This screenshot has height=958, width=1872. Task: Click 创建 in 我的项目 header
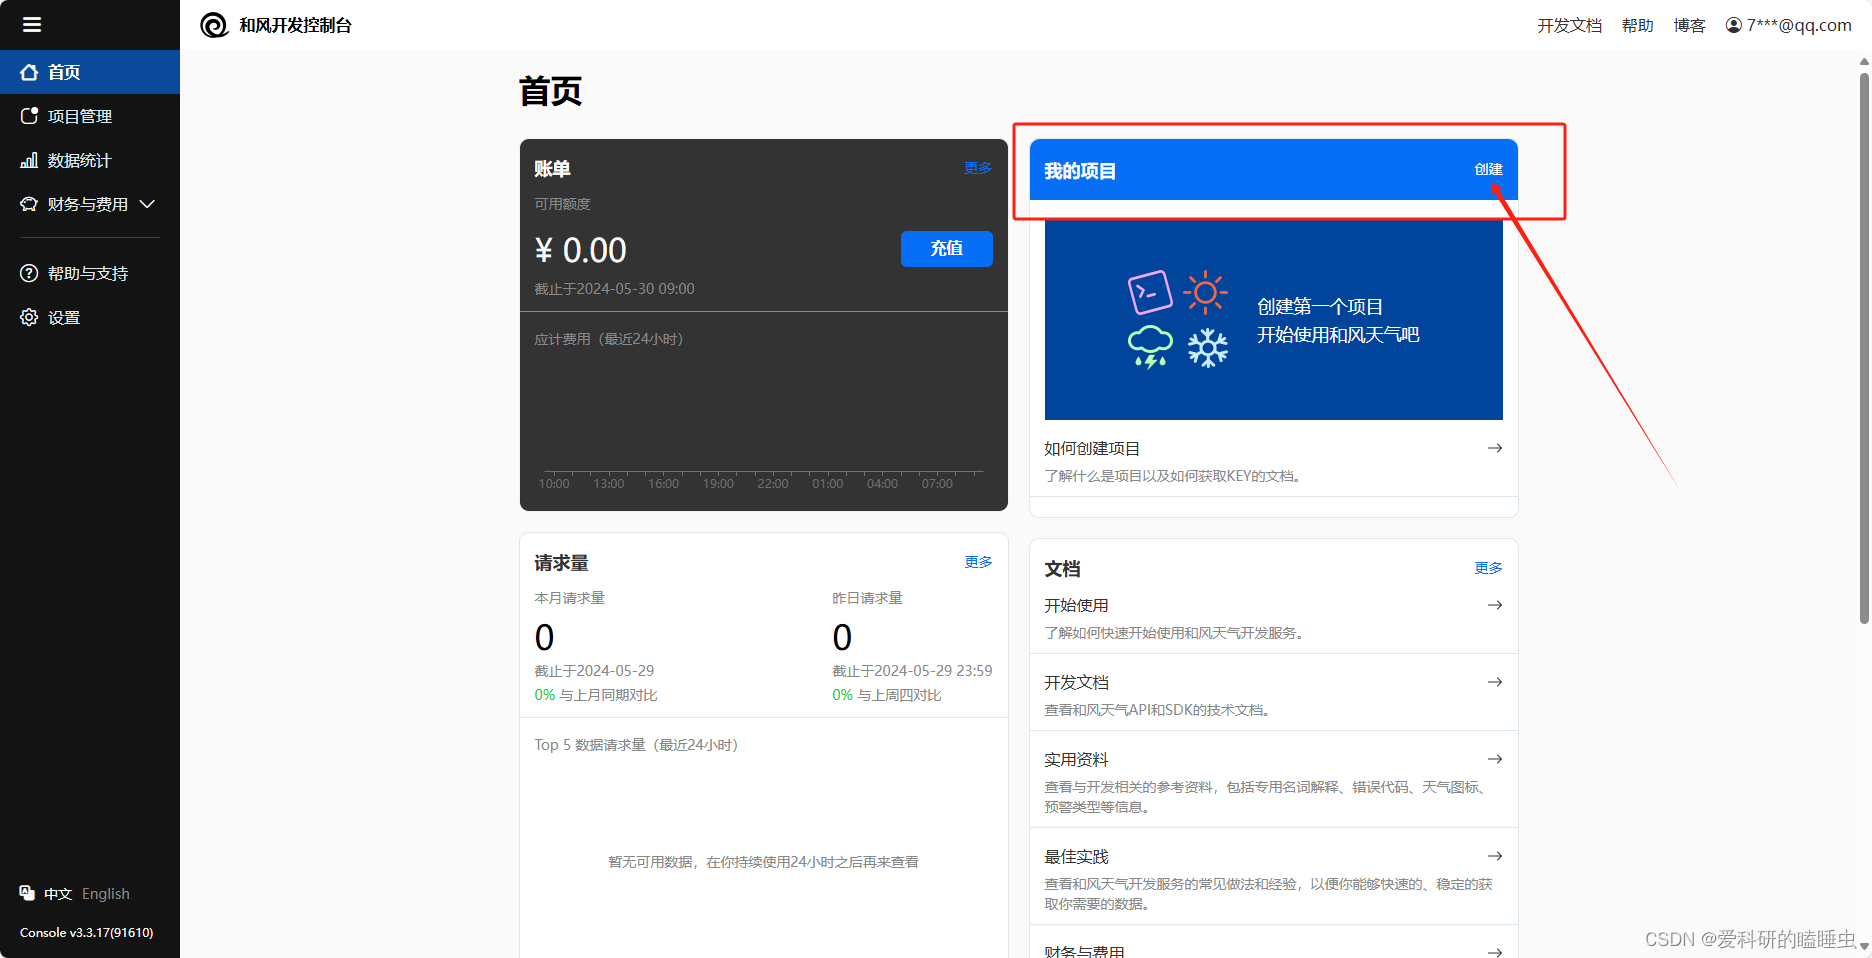pos(1488,169)
